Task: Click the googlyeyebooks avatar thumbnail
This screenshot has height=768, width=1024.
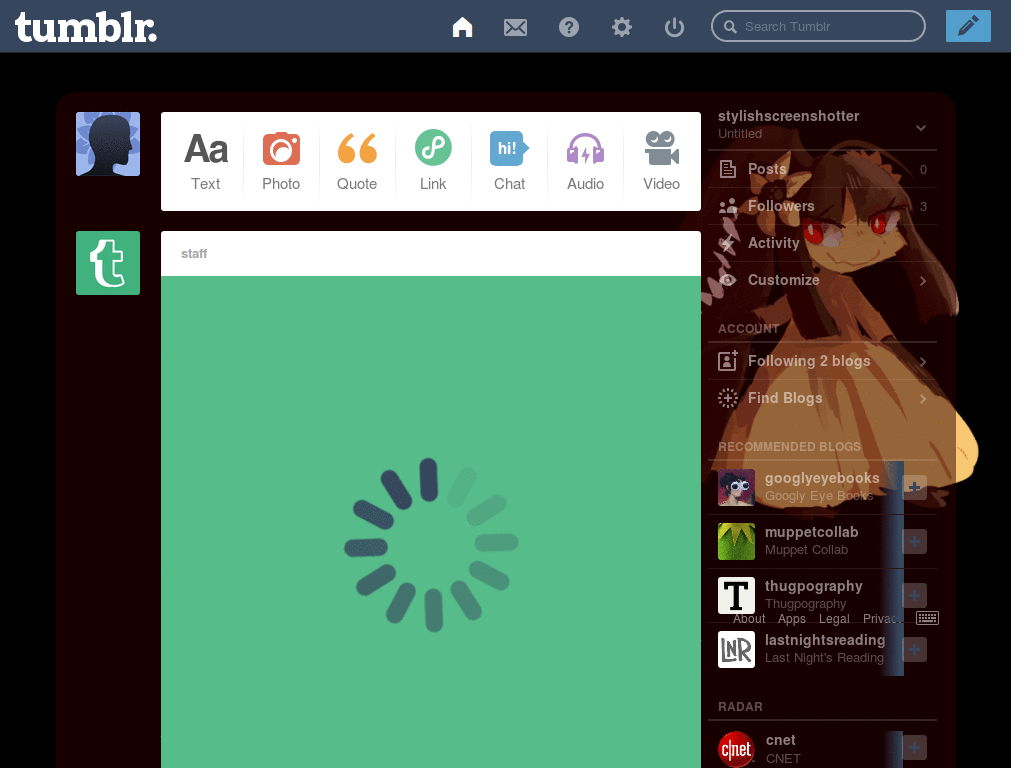Action: (x=736, y=487)
